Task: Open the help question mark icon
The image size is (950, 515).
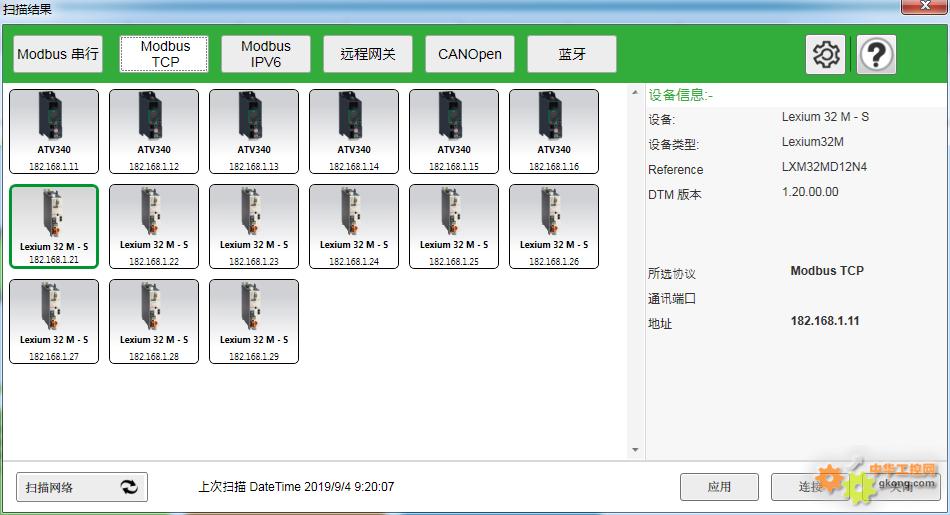Action: click(x=876, y=55)
